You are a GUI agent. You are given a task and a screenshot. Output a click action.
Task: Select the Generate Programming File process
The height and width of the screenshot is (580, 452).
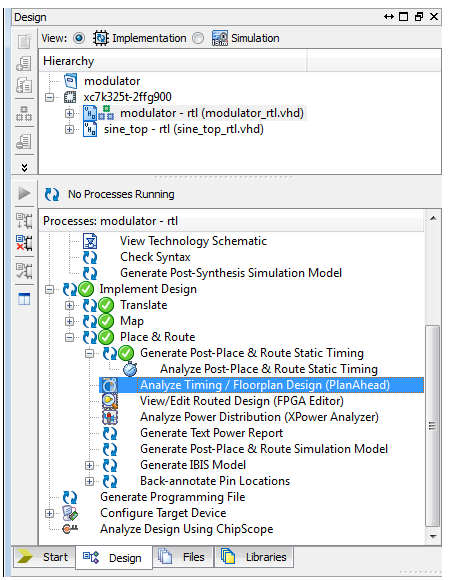click(172, 497)
